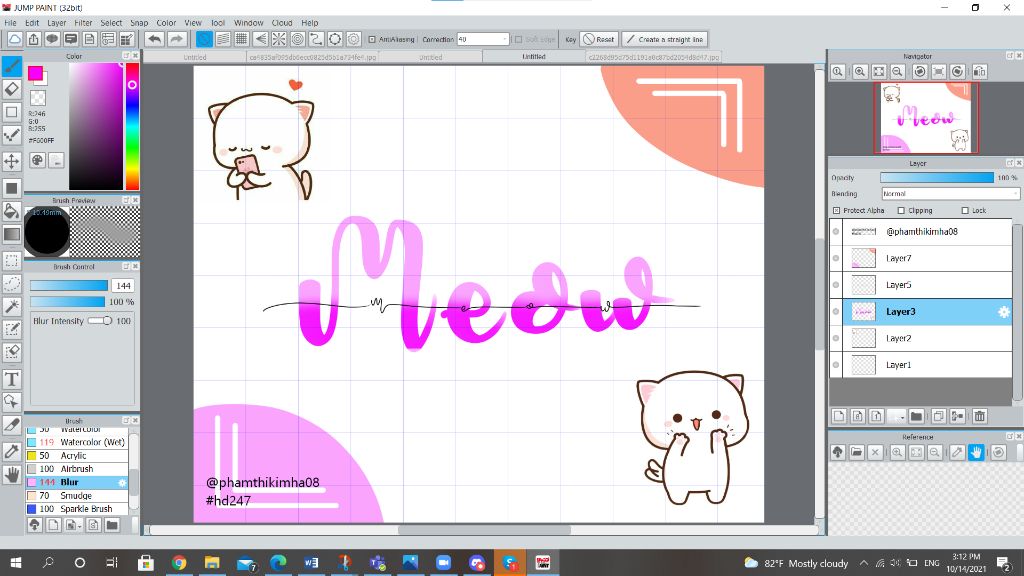The height and width of the screenshot is (576, 1024).
Task: Open gear settings for Layer3
Action: [1004, 312]
